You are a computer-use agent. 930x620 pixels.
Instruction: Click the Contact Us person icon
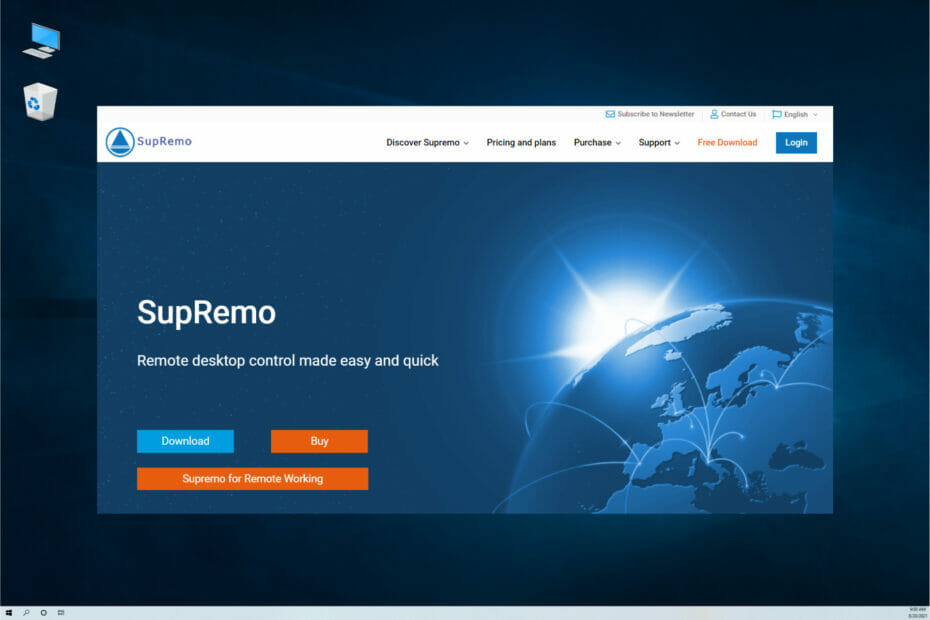point(714,114)
